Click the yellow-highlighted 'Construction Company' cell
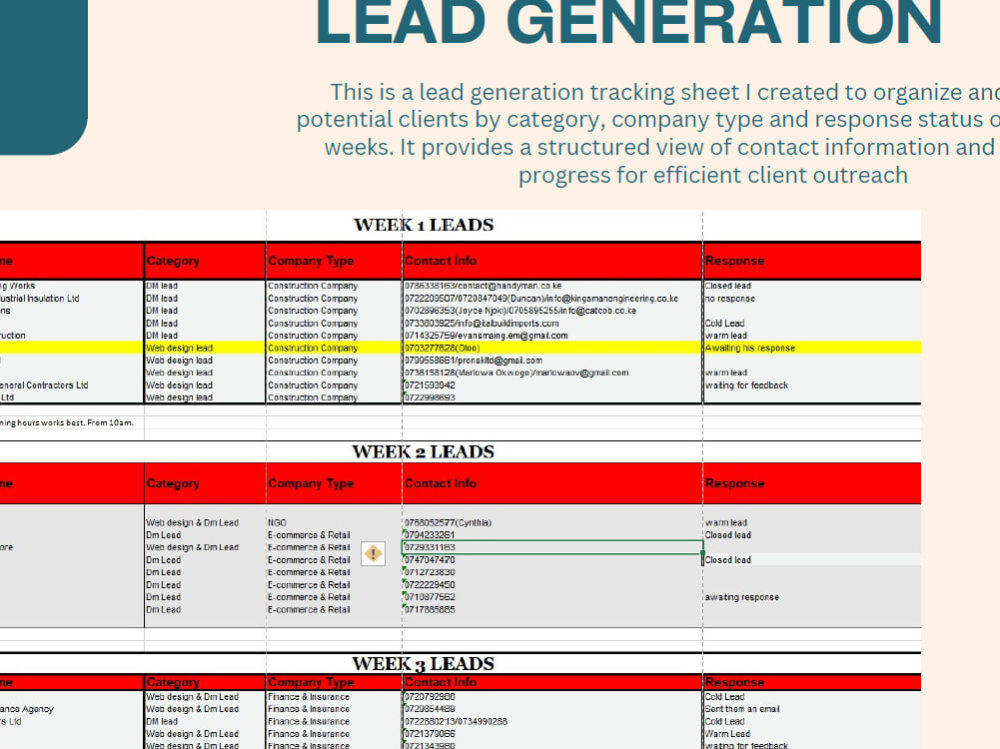1000x749 pixels. pyautogui.click(x=334, y=348)
